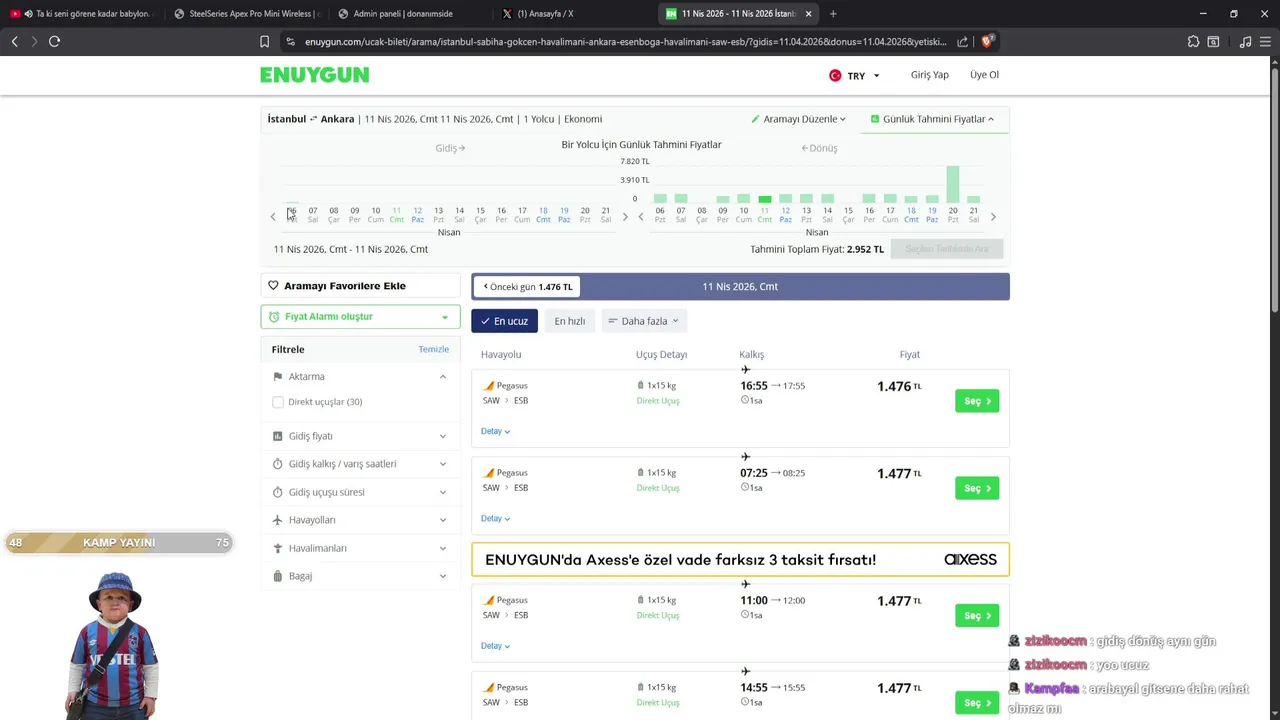Viewport: 1280px width, 720px height.
Task: Click the clock icon beside Gidiş uçuşu süresi
Action: pos(278,492)
